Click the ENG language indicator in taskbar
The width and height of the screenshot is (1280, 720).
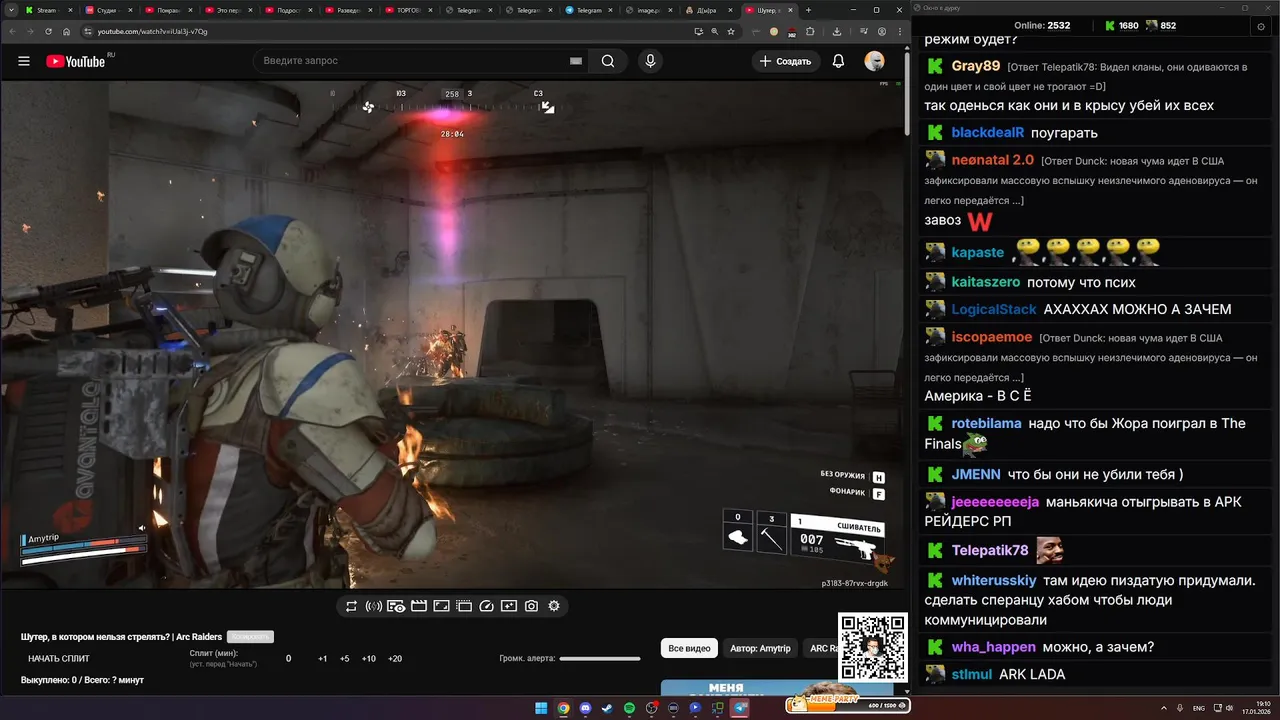point(1199,708)
